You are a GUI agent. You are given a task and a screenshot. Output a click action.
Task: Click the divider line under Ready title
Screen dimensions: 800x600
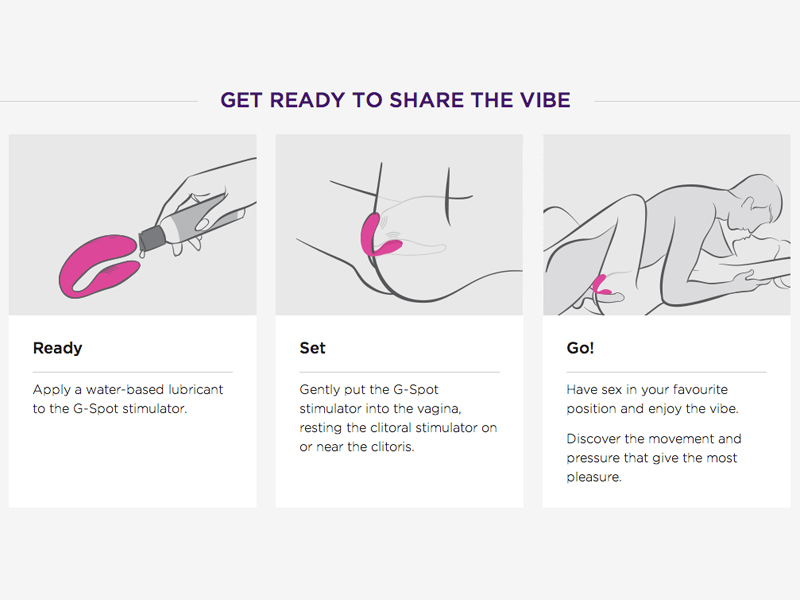click(x=133, y=372)
